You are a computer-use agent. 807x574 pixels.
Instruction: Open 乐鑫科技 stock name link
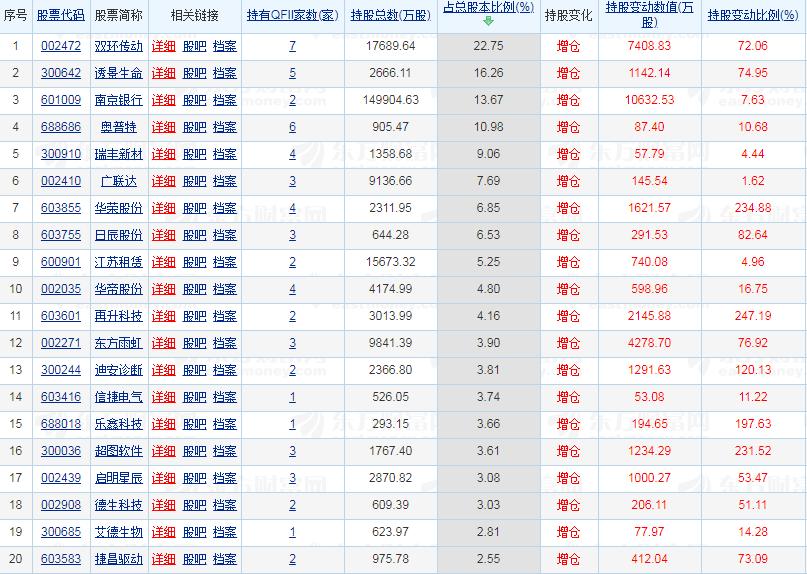[118, 424]
